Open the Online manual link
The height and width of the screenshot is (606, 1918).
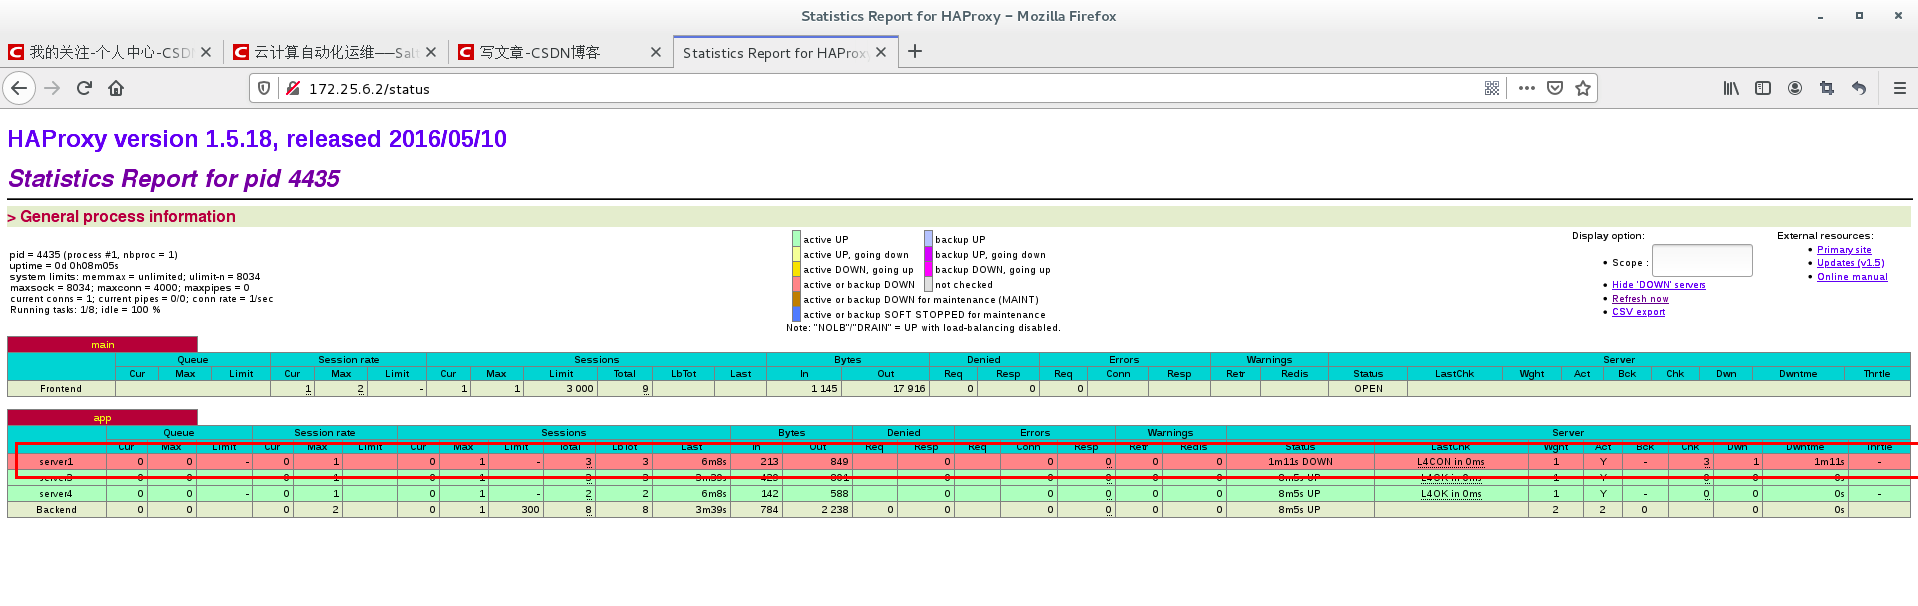(x=1852, y=277)
